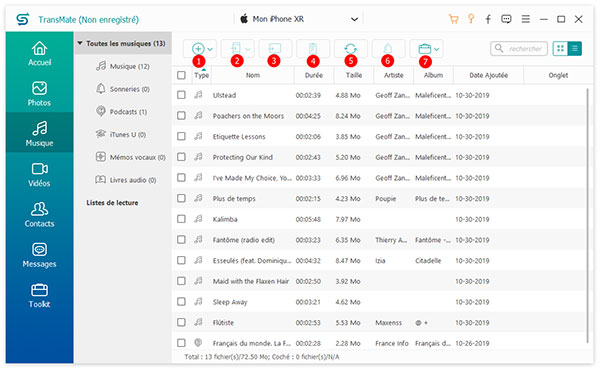Click the vertical scrollbar of the list
Viewport: 600px width, 370px height.
click(x=587, y=215)
